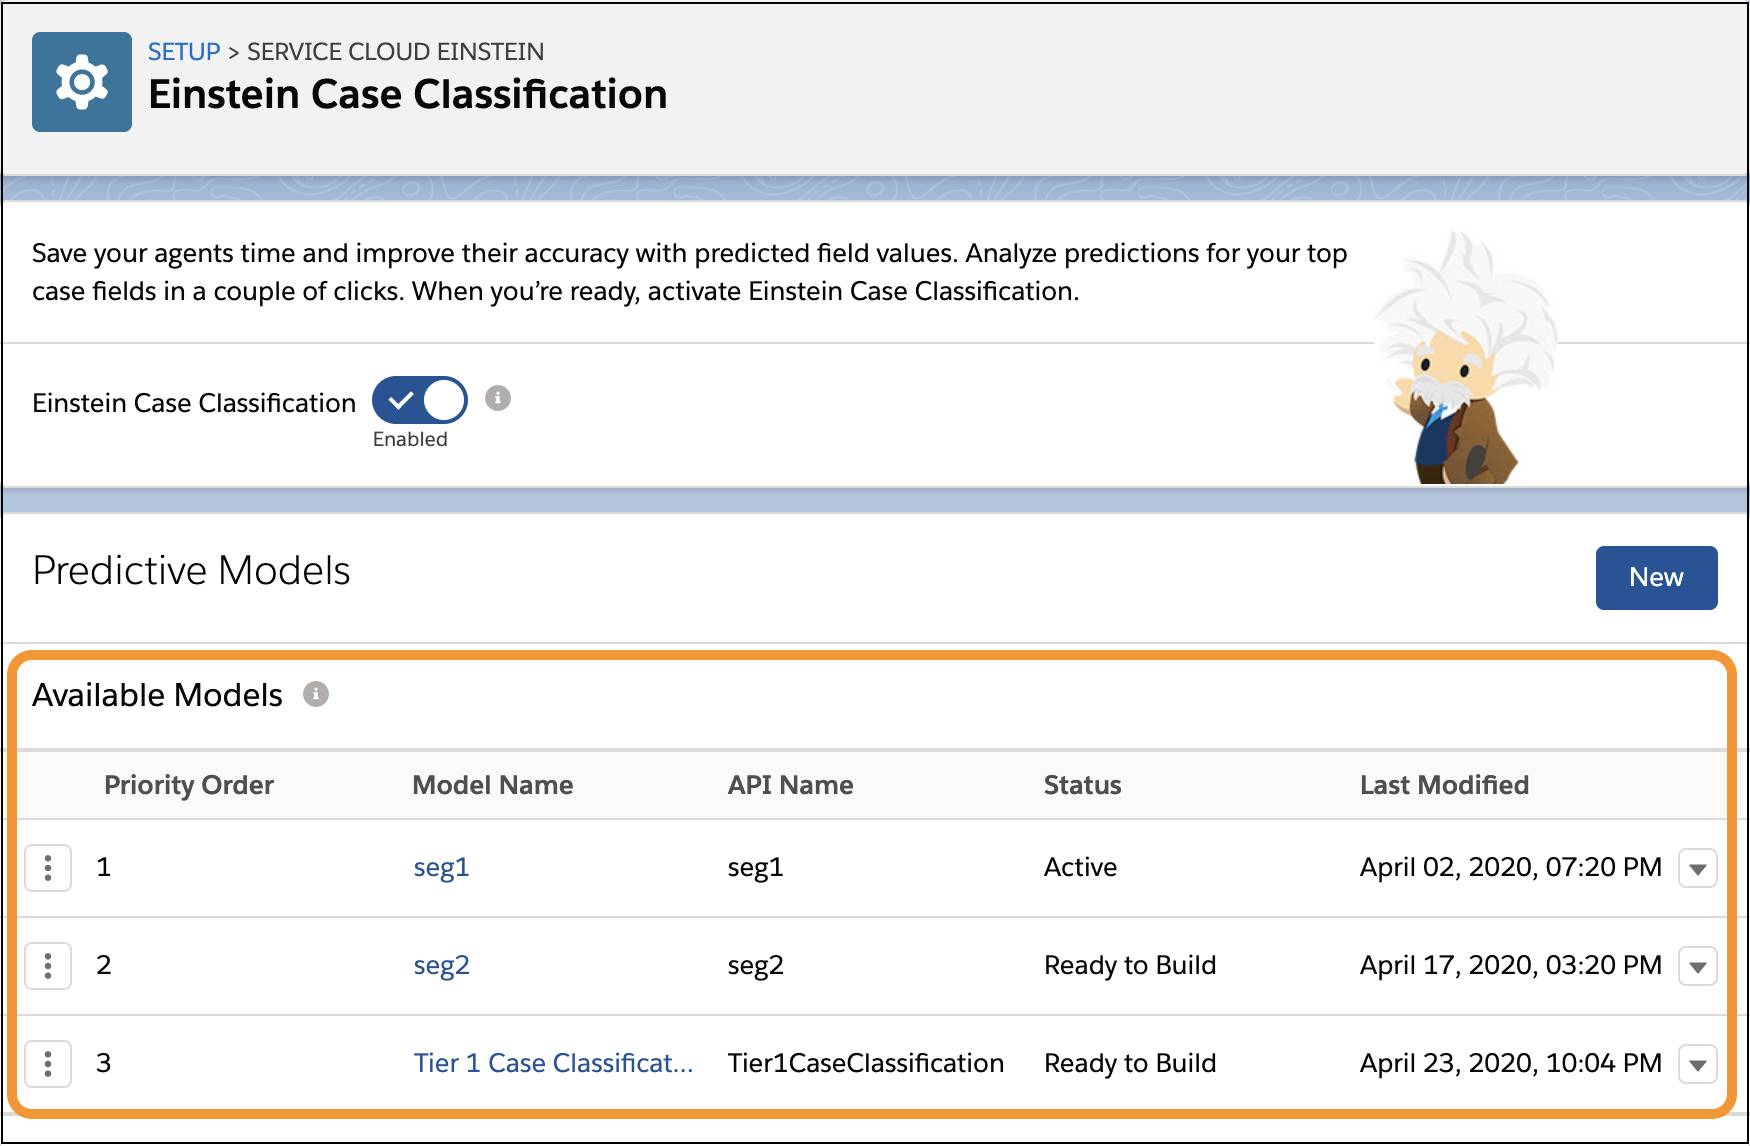Open row actions menu for seg1 model

coord(48,868)
